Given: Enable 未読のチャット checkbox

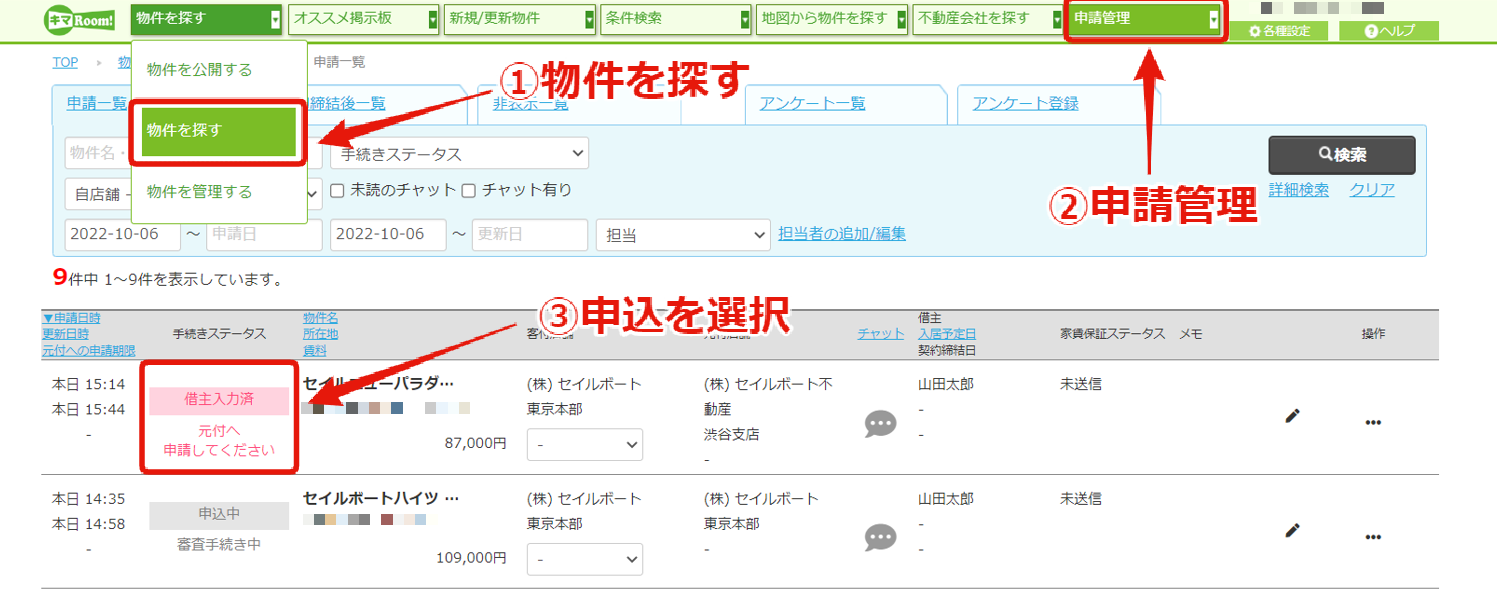Looking at the screenshot, I should click(338, 190).
